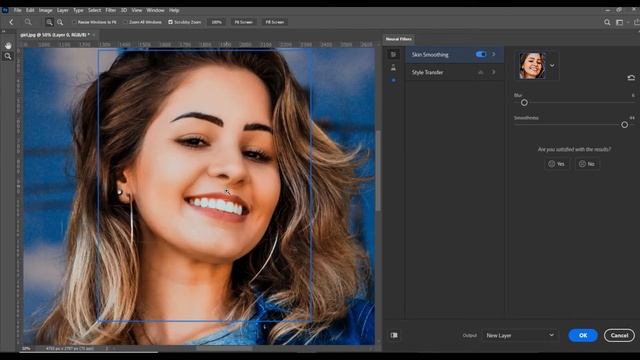Screen dimensions: 640x360
Task: Click the Fit Screen button
Action: [243, 22]
